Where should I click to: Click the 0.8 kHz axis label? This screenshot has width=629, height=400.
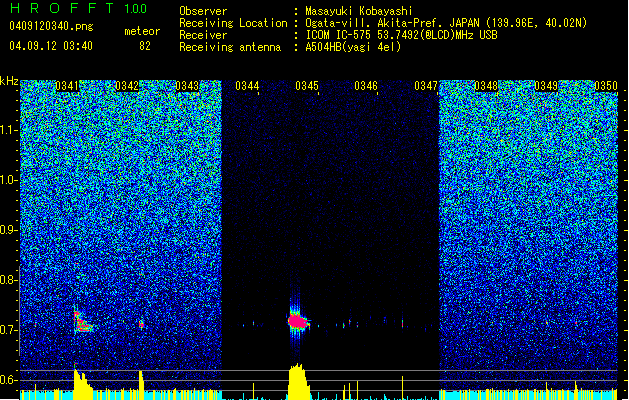click(x=7, y=280)
